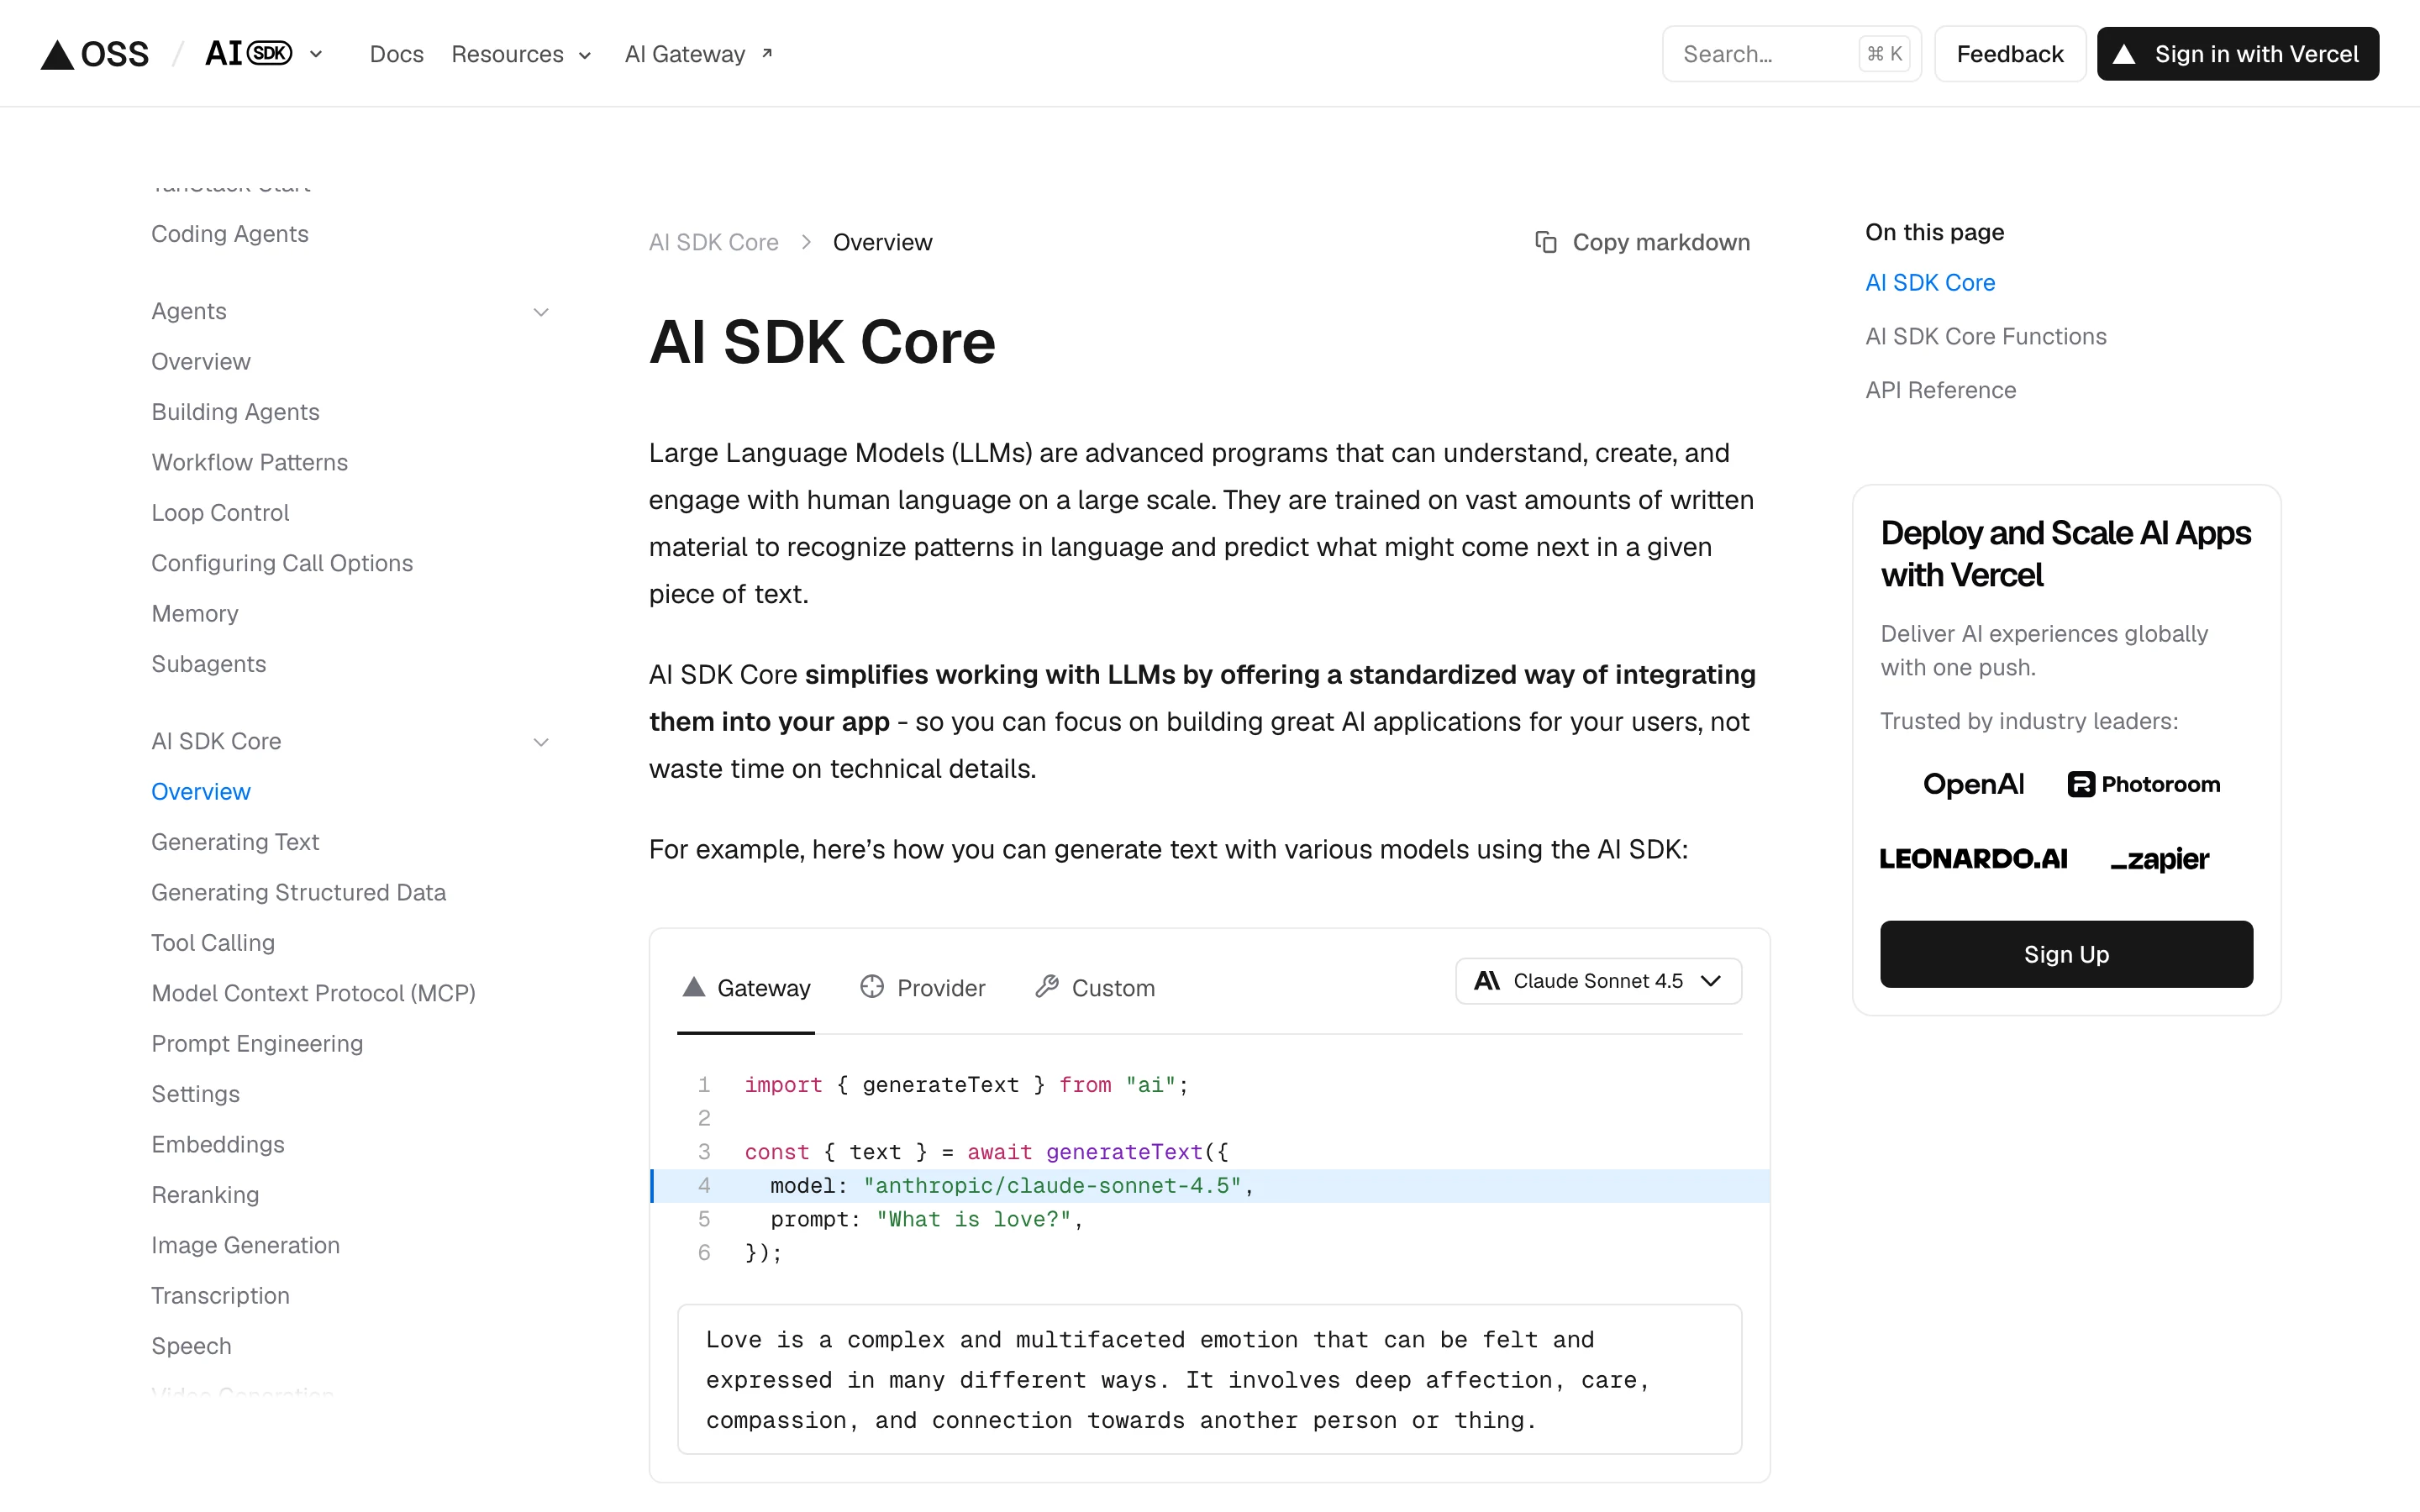
Task: Collapse the Agents sidebar section chevron
Action: click(541, 312)
